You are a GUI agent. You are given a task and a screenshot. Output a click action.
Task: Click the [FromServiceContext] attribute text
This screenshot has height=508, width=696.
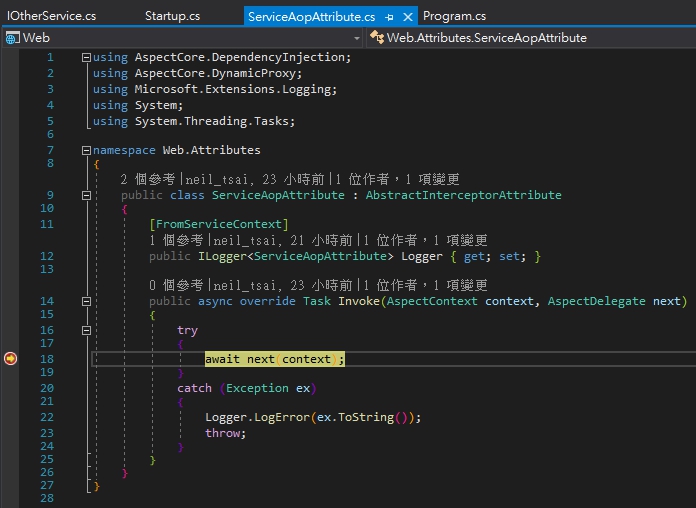pyautogui.click(x=218, y=225)
